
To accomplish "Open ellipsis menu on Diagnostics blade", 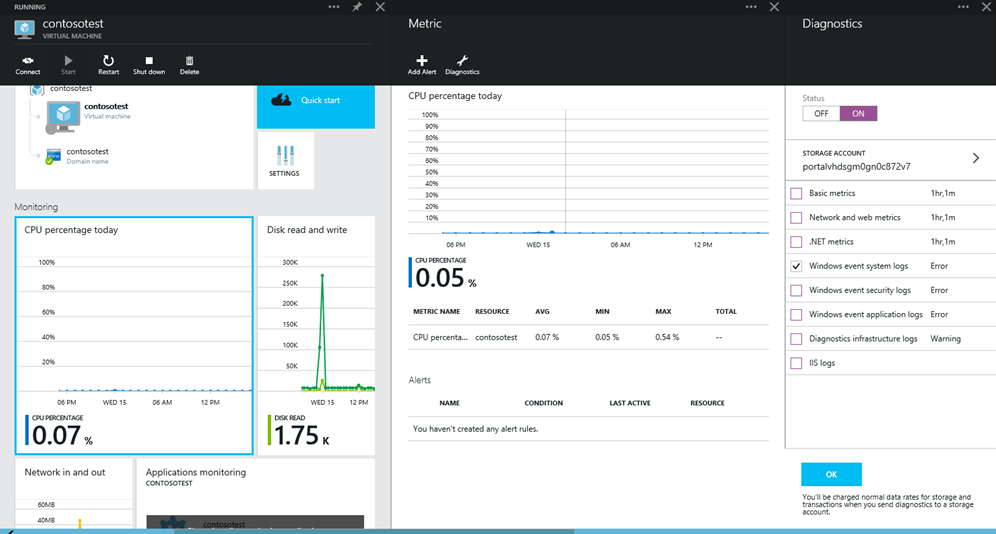I will [963, 7].
